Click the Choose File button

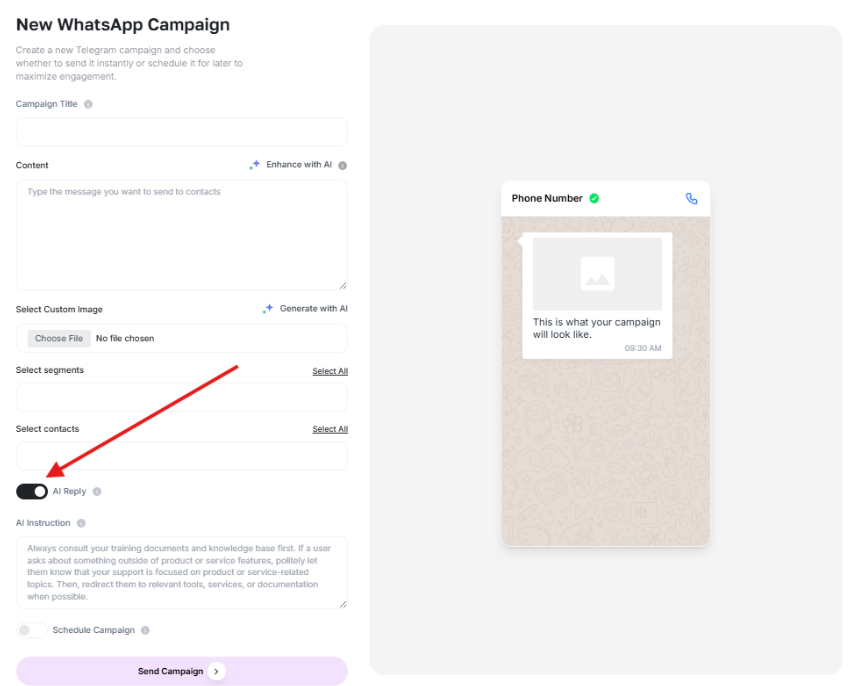[59, 338]
